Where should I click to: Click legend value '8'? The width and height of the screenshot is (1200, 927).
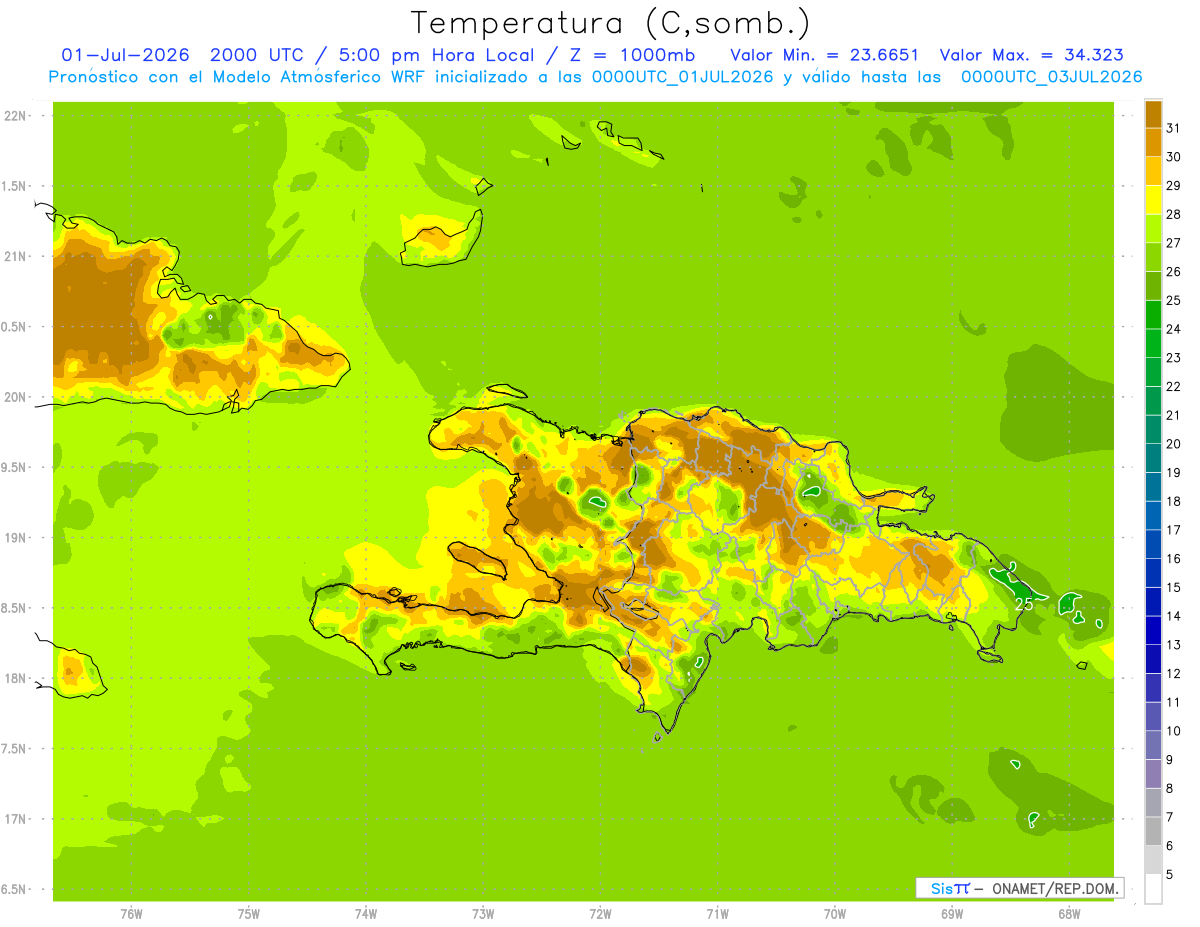[x=1169, y=789]
